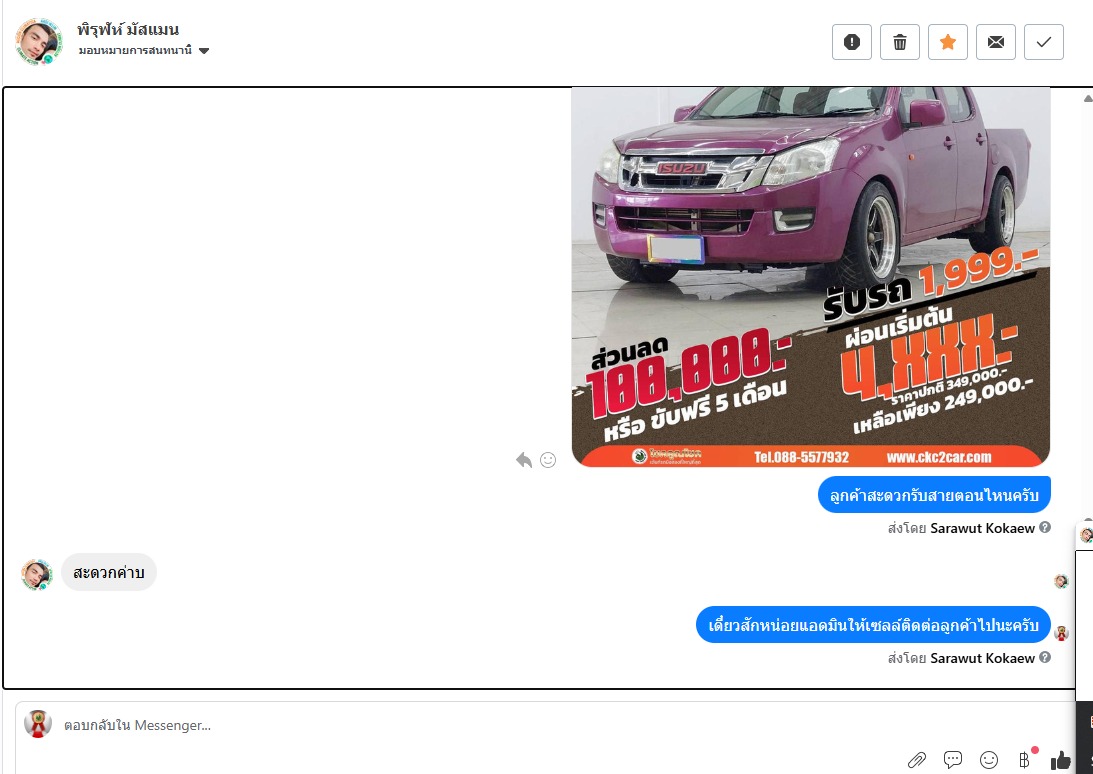This screenshot has height=774, width=1093.
Task: Click sender name Sarawut Kokaew under first message
Action: pos(982,528)
